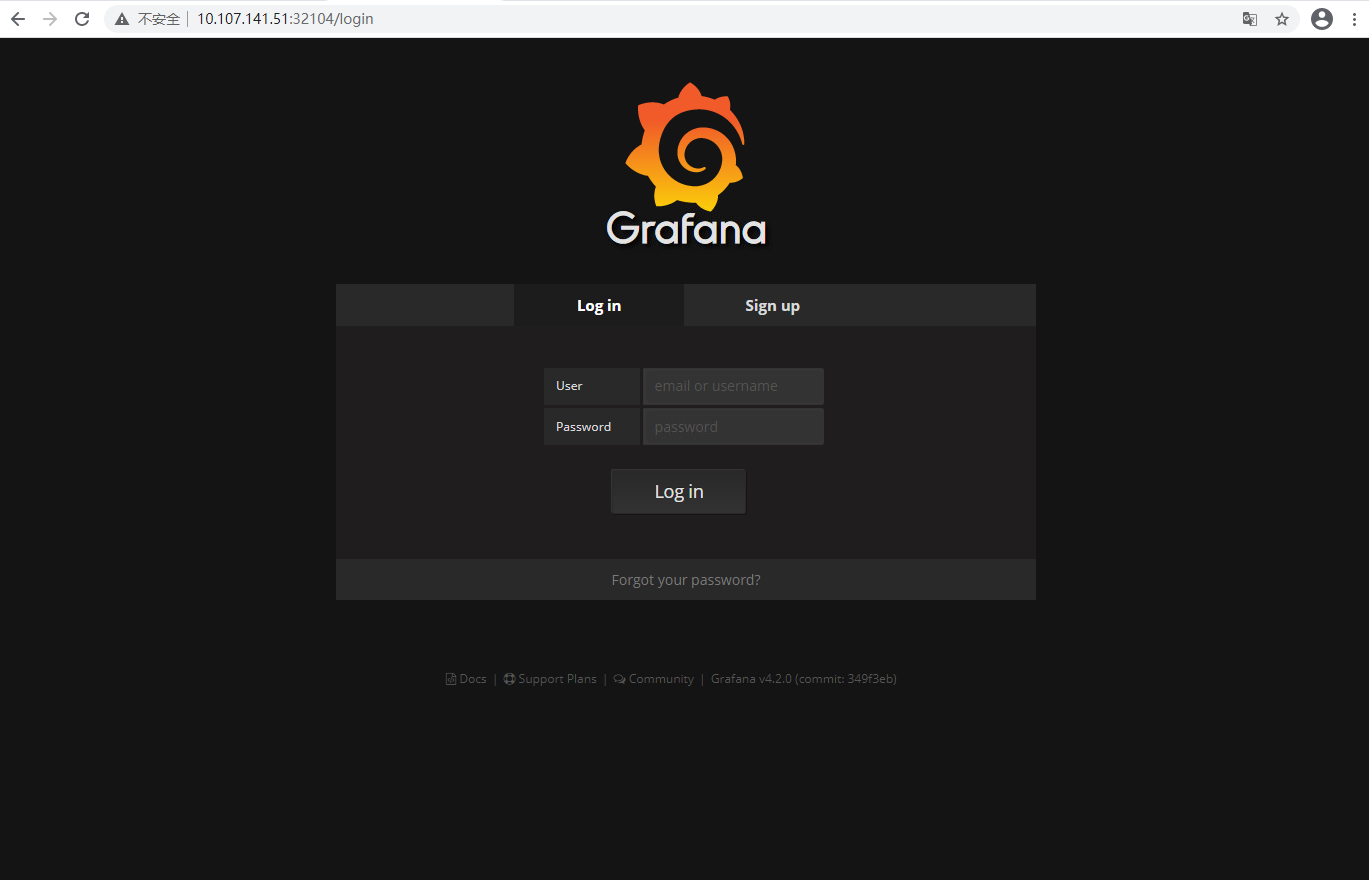This screenshot has height=880, width=1369.
Task: Click the Grafana swirl logo
Action: click(x=686, y=146)
